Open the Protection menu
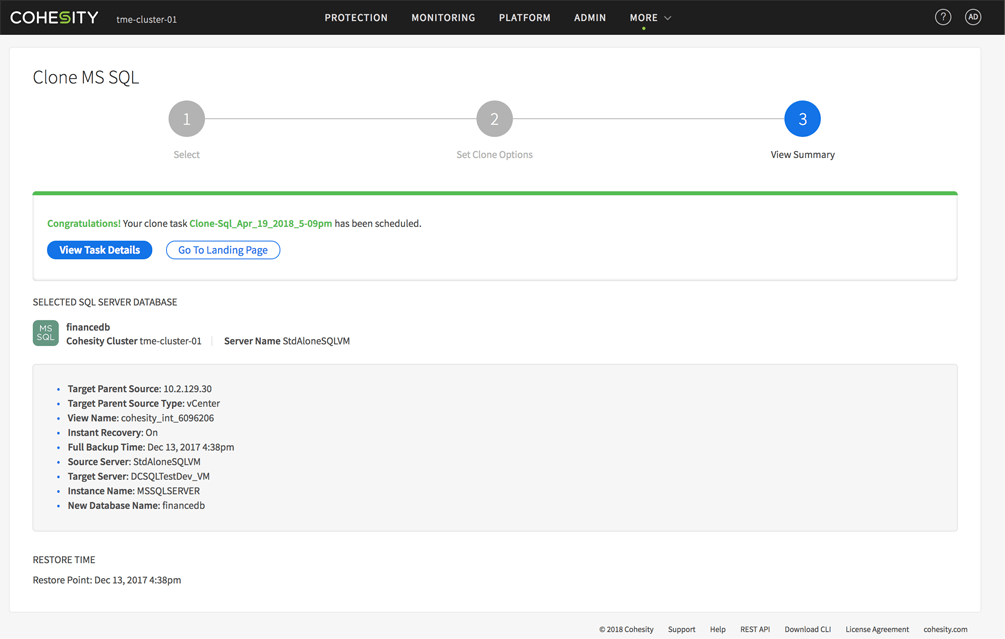The image size is (1005, 639). (356, 18)
